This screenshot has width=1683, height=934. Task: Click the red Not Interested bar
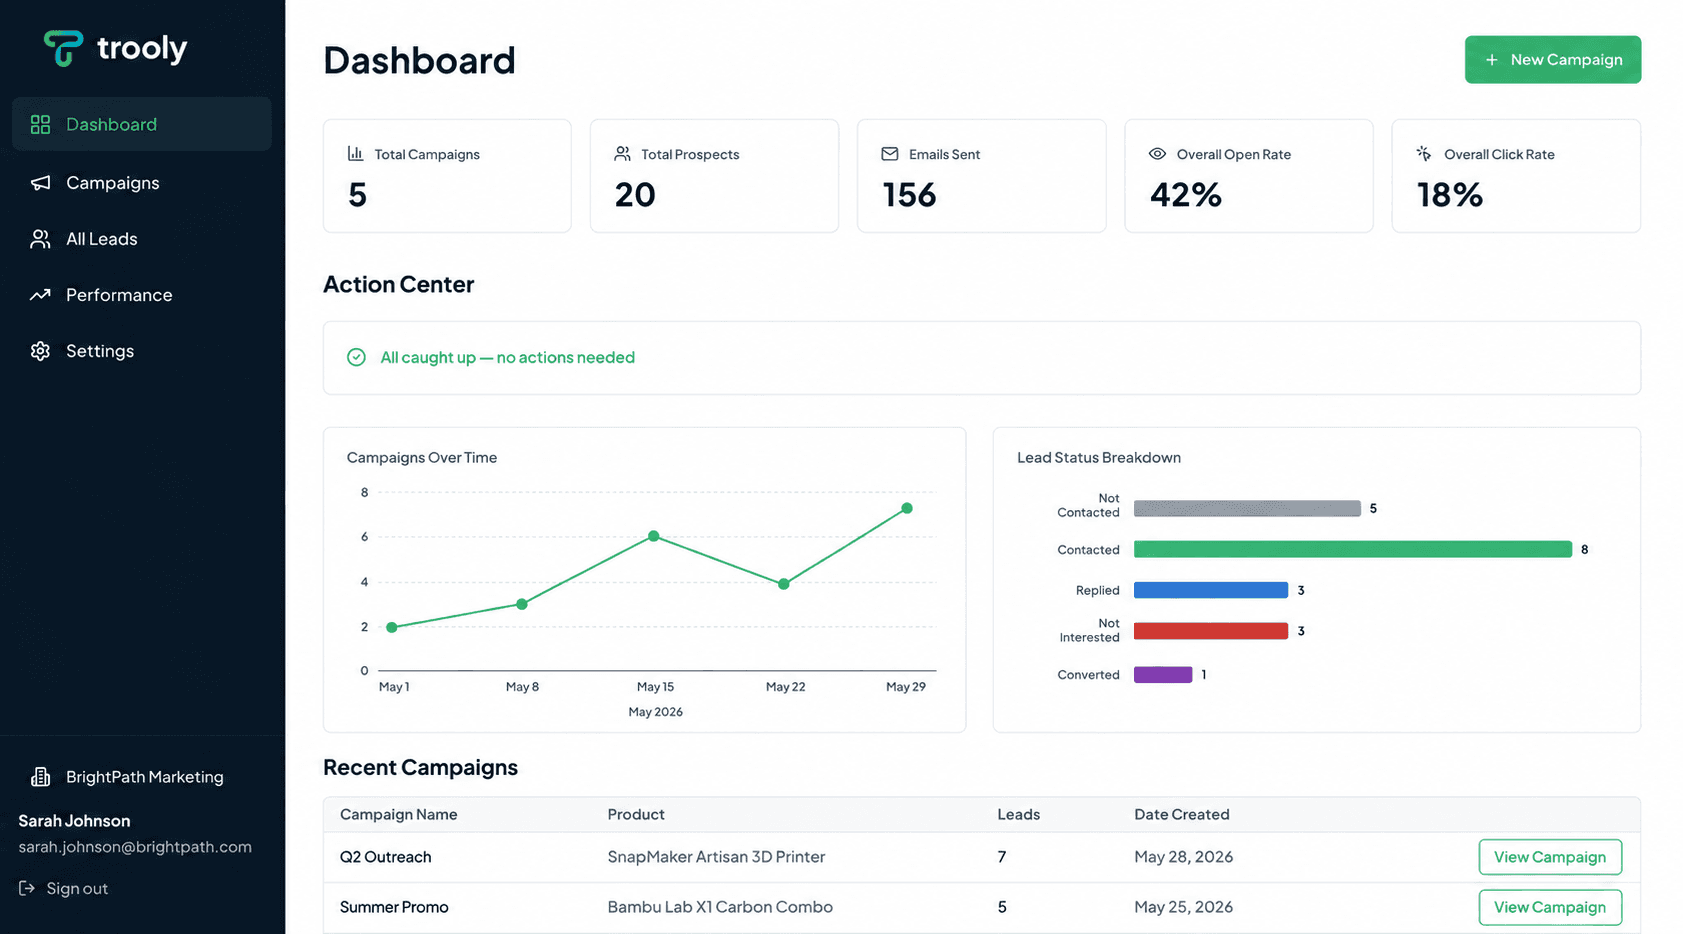1211,631
